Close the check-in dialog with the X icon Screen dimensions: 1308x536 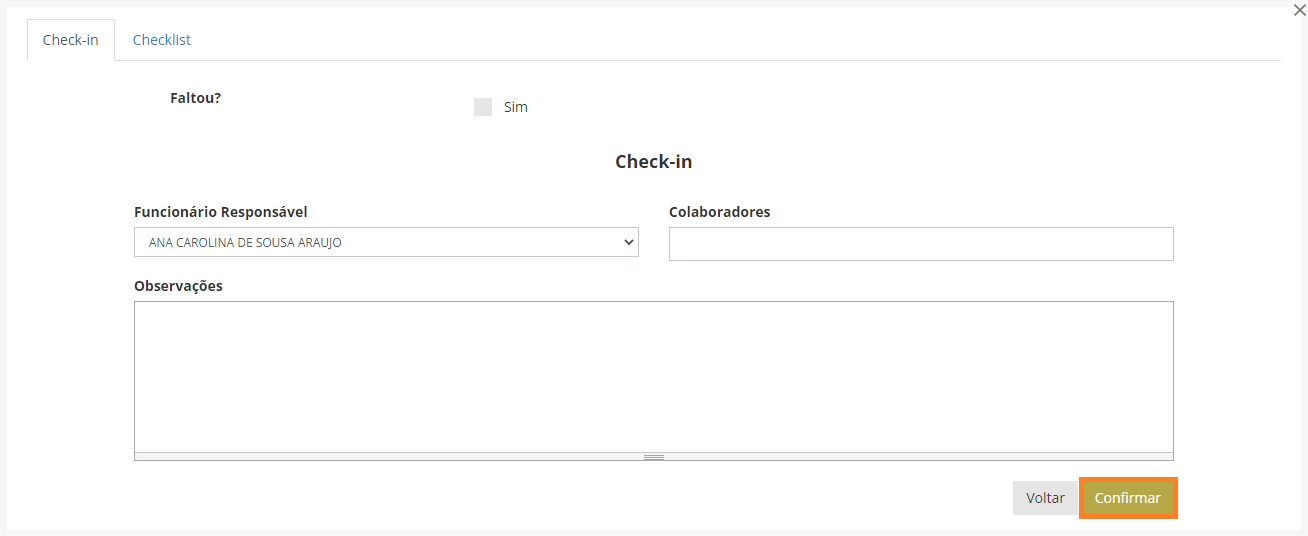(1299, 11)
